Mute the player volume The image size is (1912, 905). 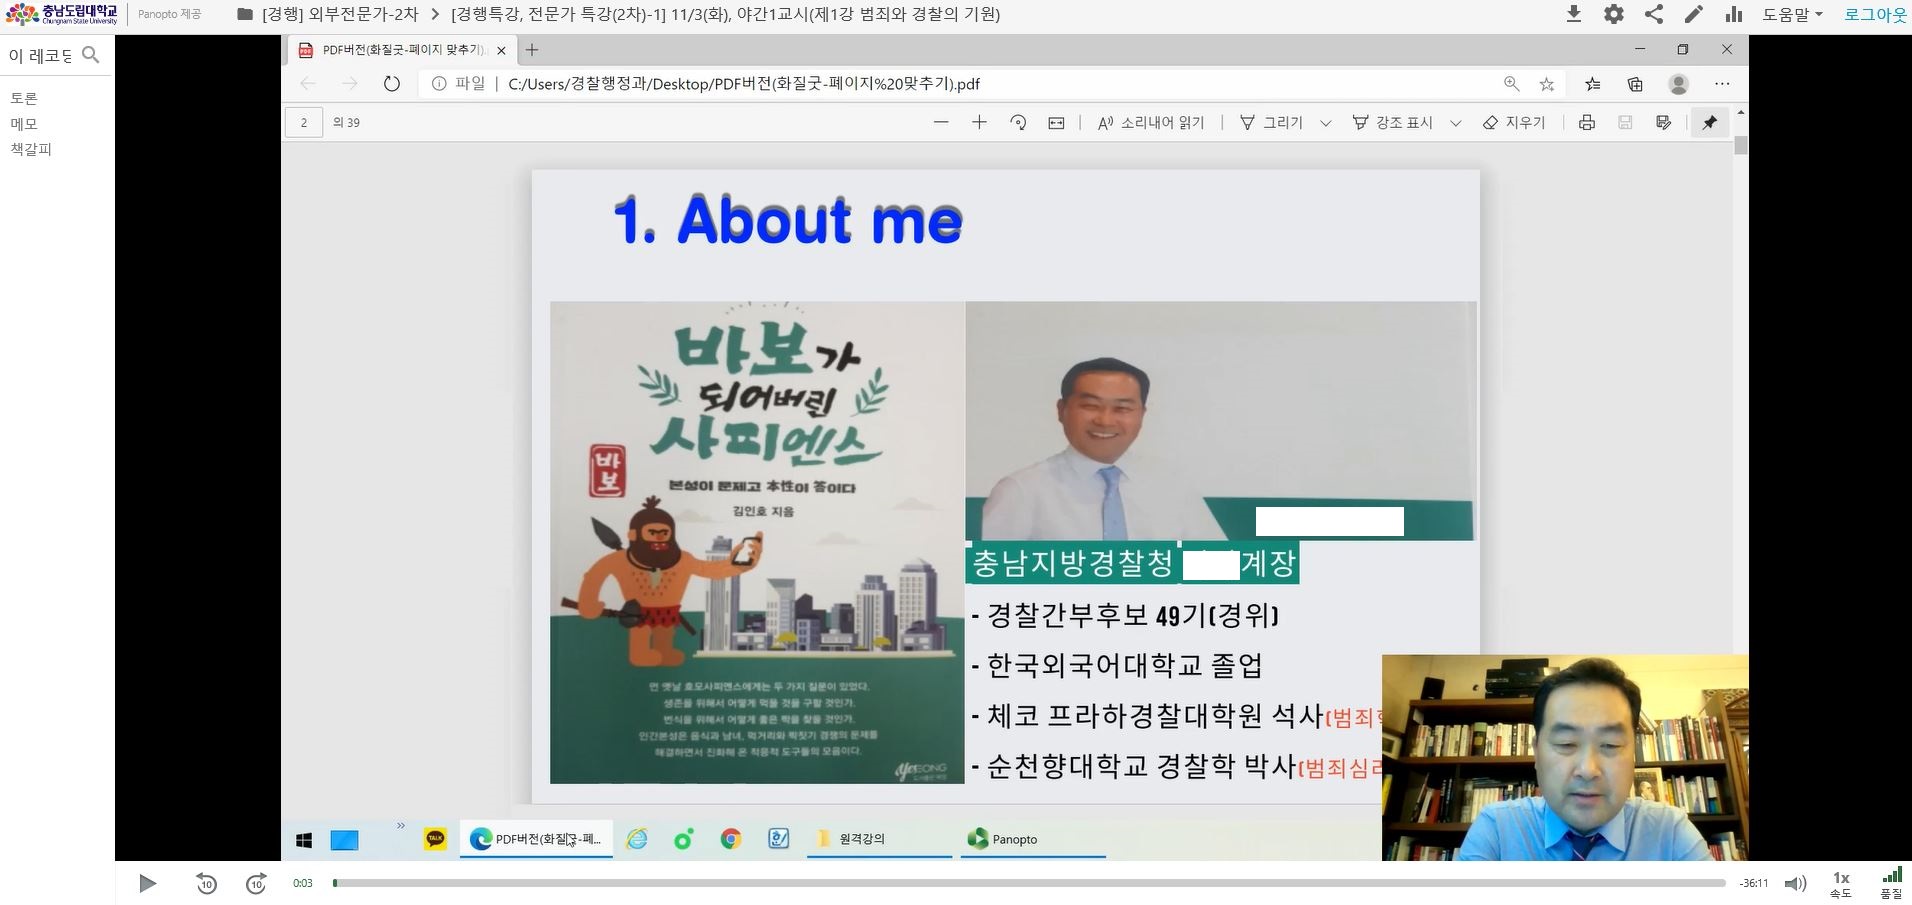(x=1796, y=883)
